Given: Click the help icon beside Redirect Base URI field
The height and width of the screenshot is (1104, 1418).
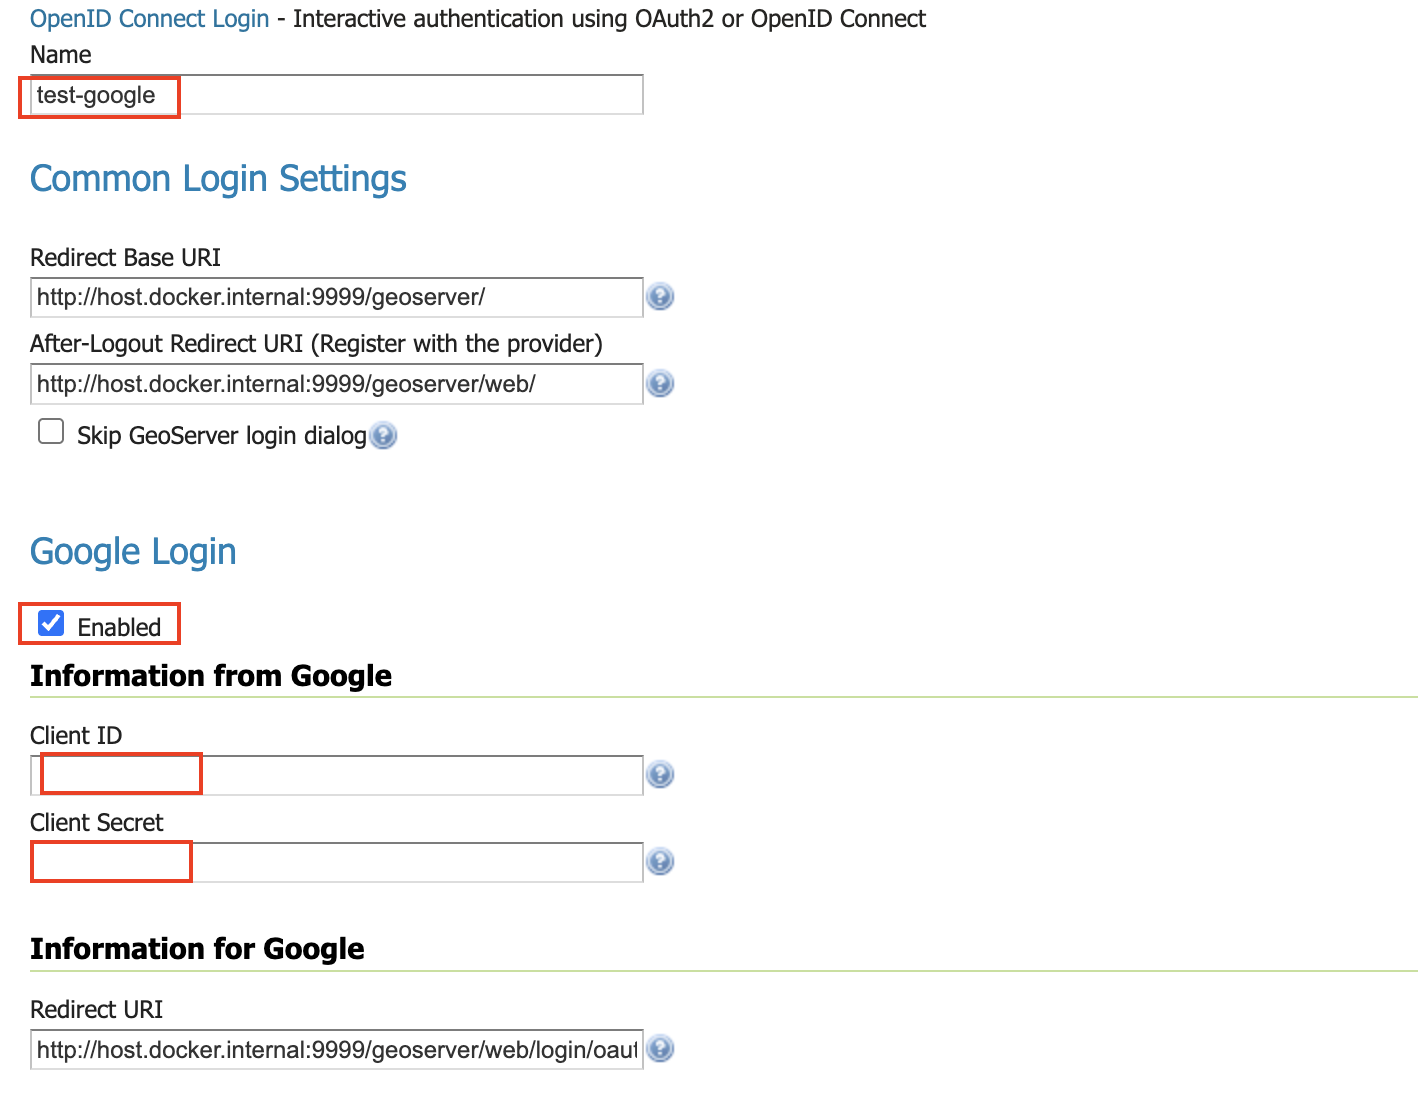Looking at the screenshot, I should [x=660, y=297].
